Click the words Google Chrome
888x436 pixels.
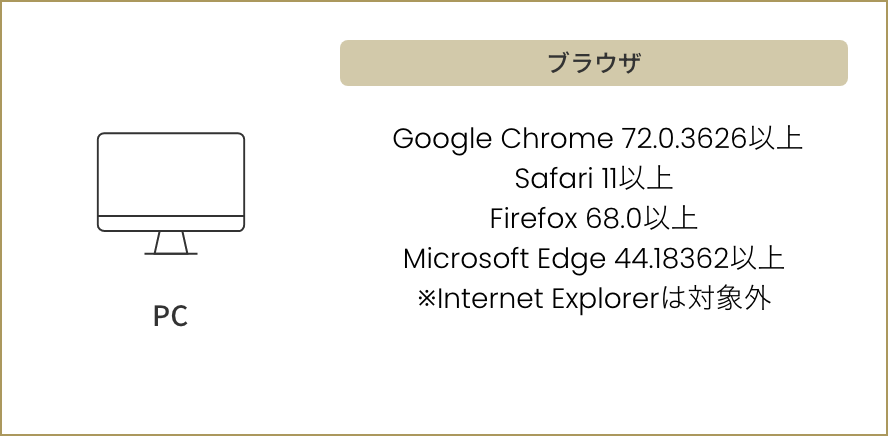(x=502, y=139)
